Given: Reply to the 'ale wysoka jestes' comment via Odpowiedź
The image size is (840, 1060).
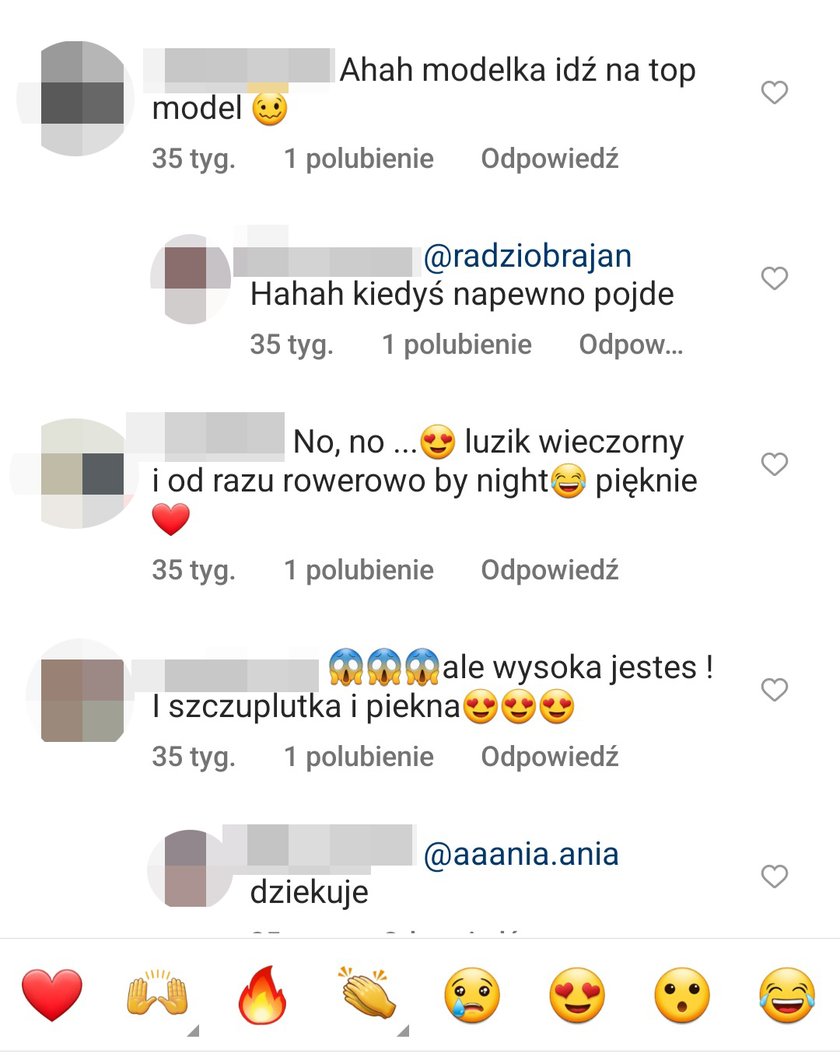Looking at the screenshot, I should click(x=549, y=756).
